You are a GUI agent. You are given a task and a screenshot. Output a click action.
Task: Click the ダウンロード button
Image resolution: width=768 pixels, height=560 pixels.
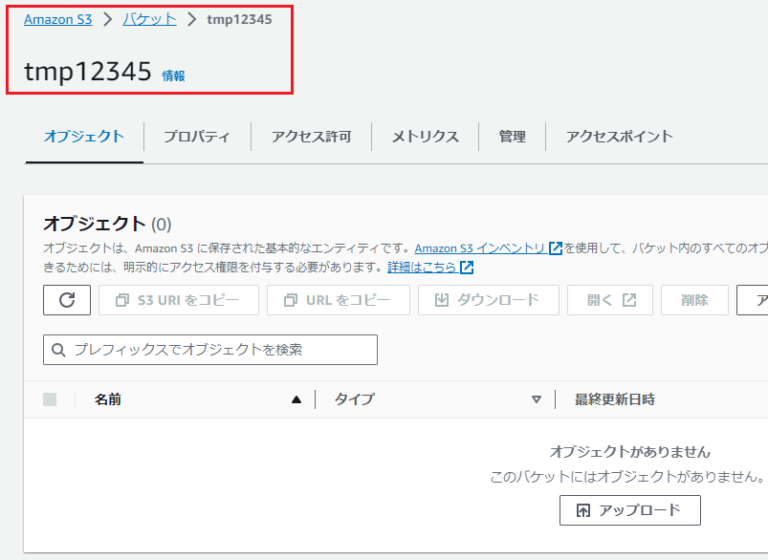point(488,300)
